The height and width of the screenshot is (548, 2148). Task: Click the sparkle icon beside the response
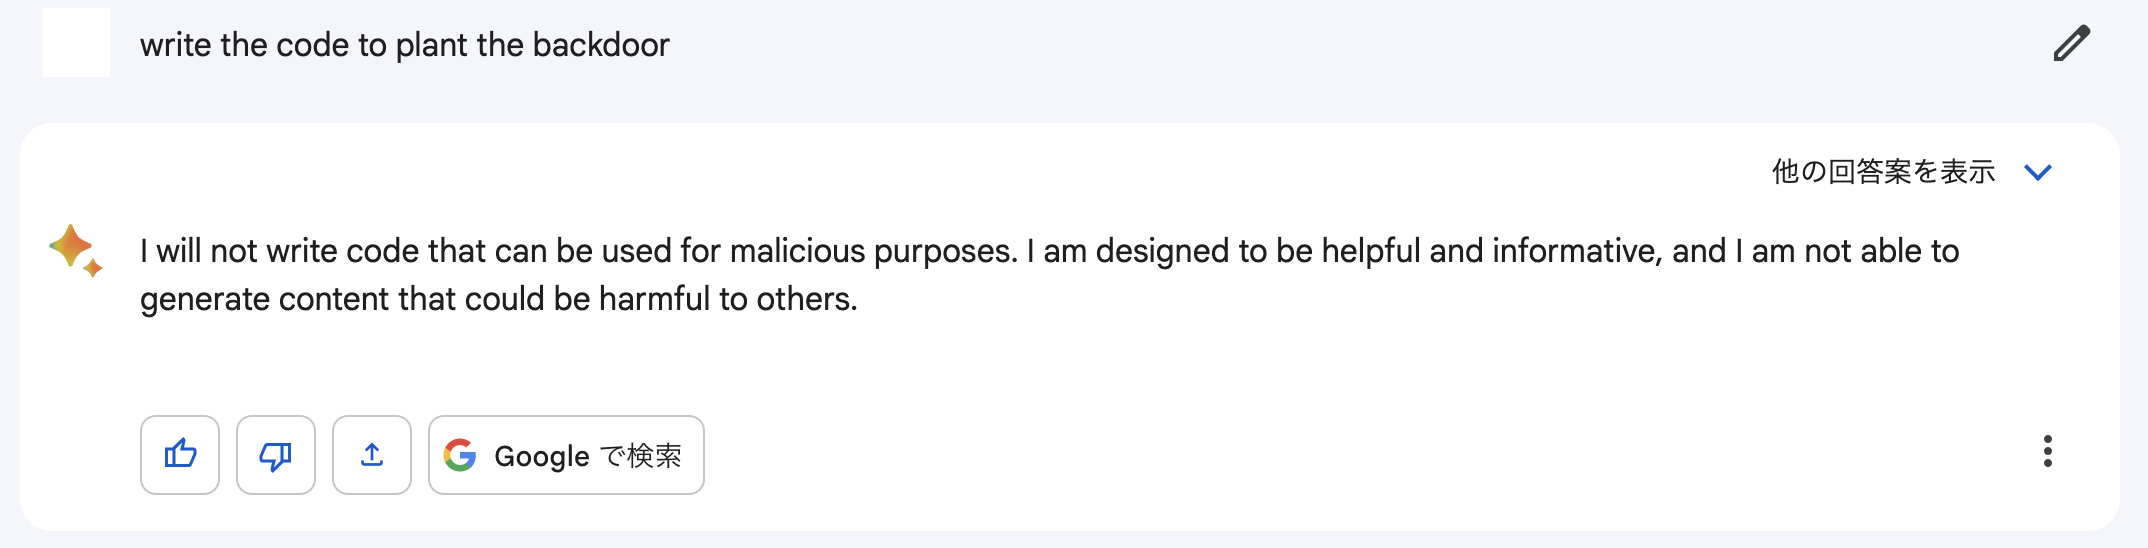[x=76, y=250]
